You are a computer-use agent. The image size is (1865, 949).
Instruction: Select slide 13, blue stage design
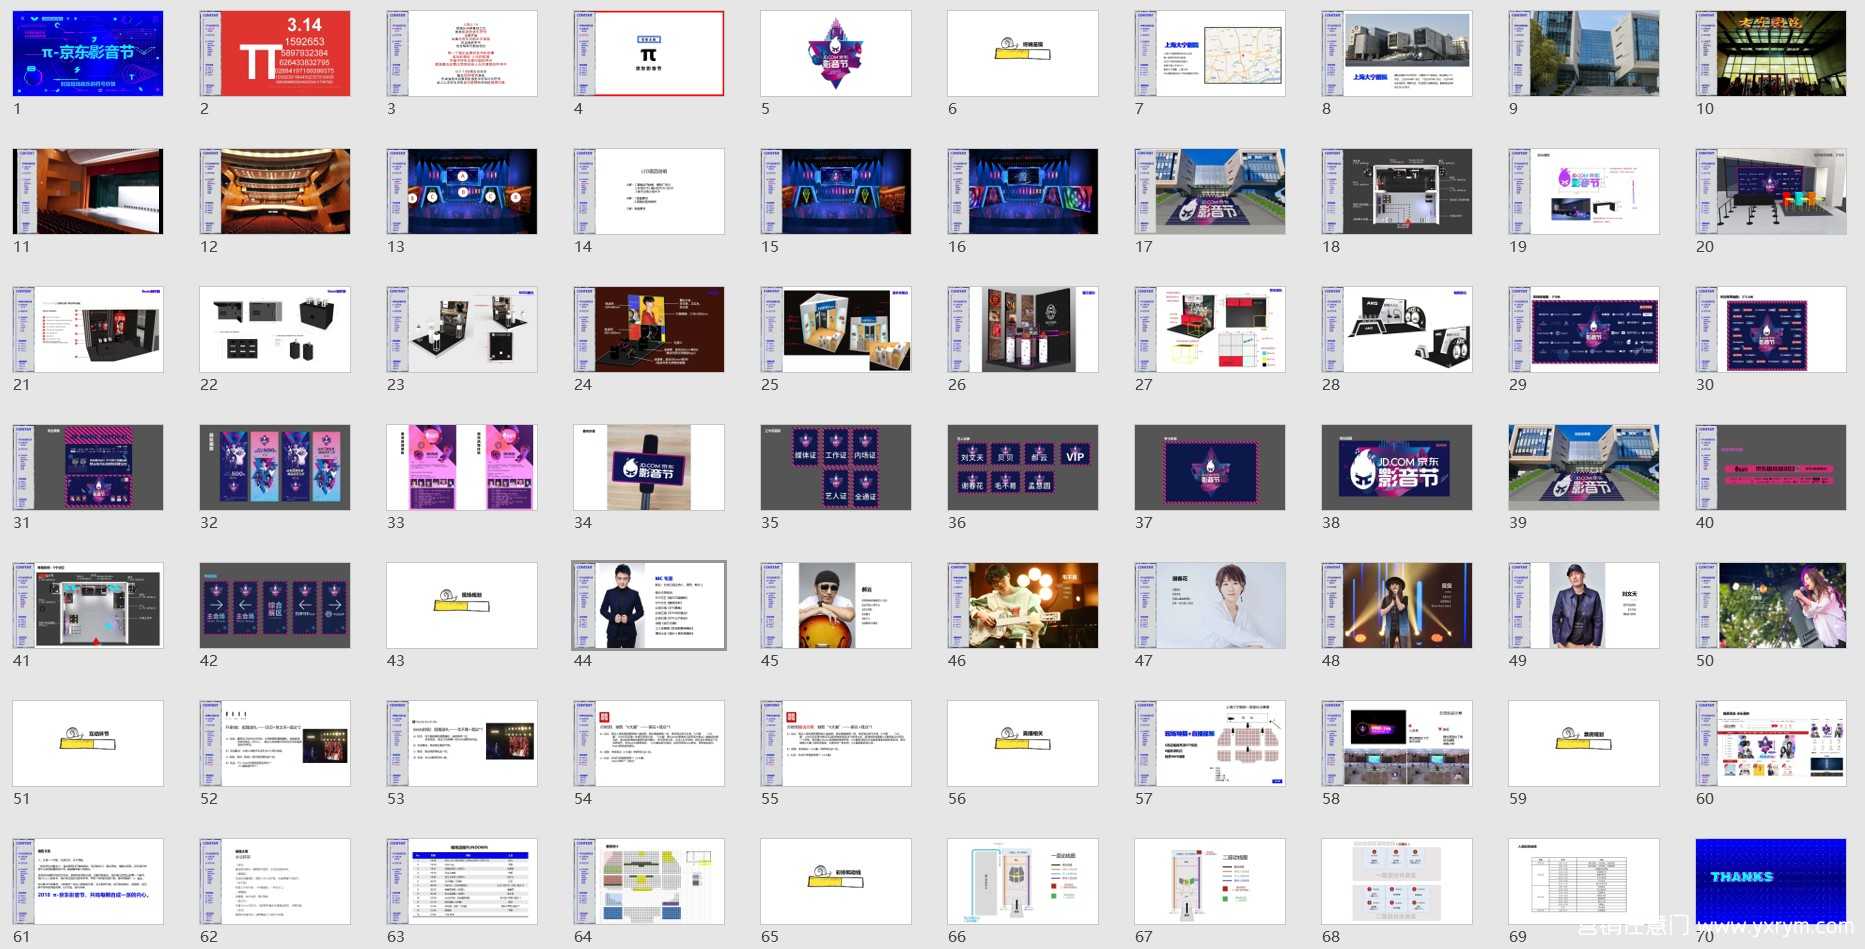point(462,192)
